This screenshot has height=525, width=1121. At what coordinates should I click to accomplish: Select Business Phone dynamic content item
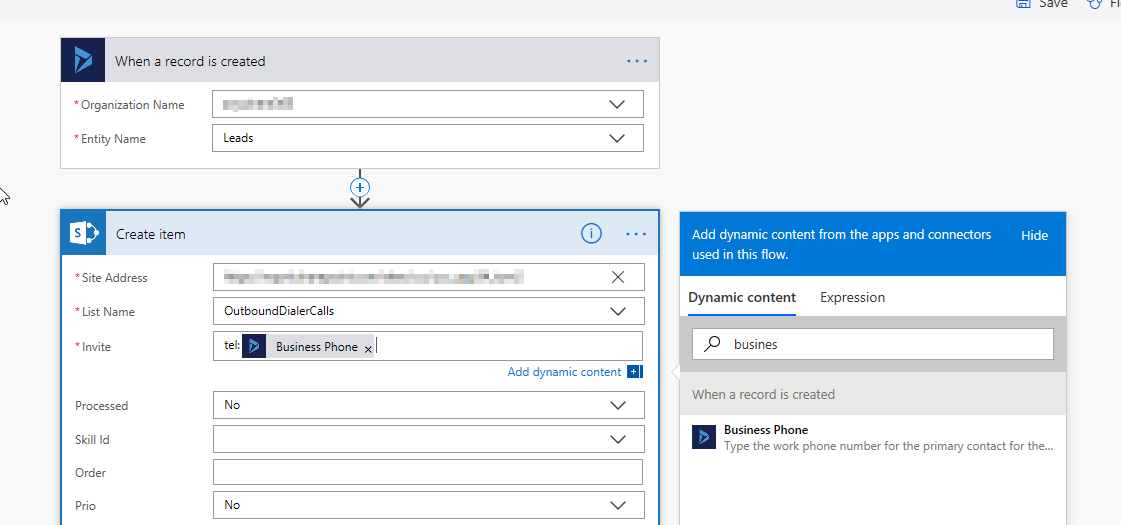pos(872,437)
